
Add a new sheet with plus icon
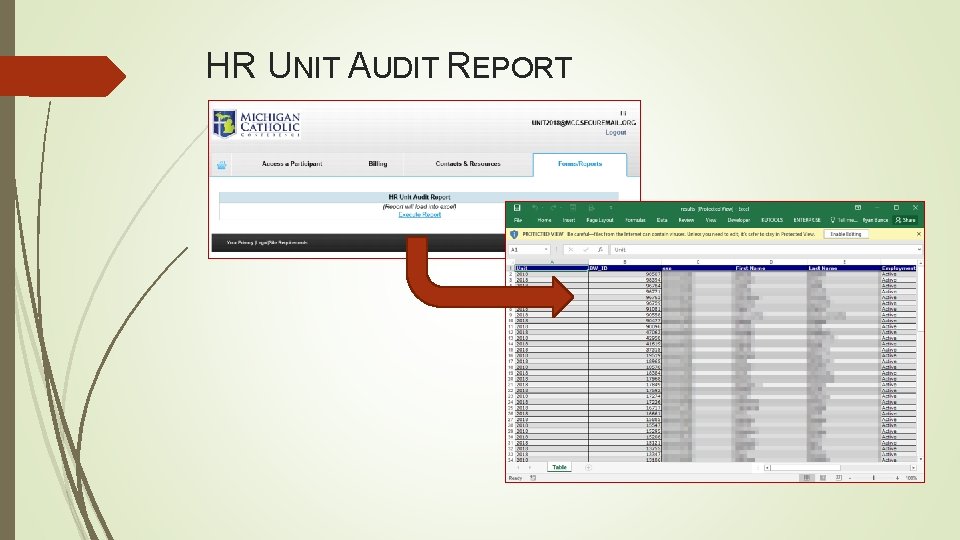point(588,468)
